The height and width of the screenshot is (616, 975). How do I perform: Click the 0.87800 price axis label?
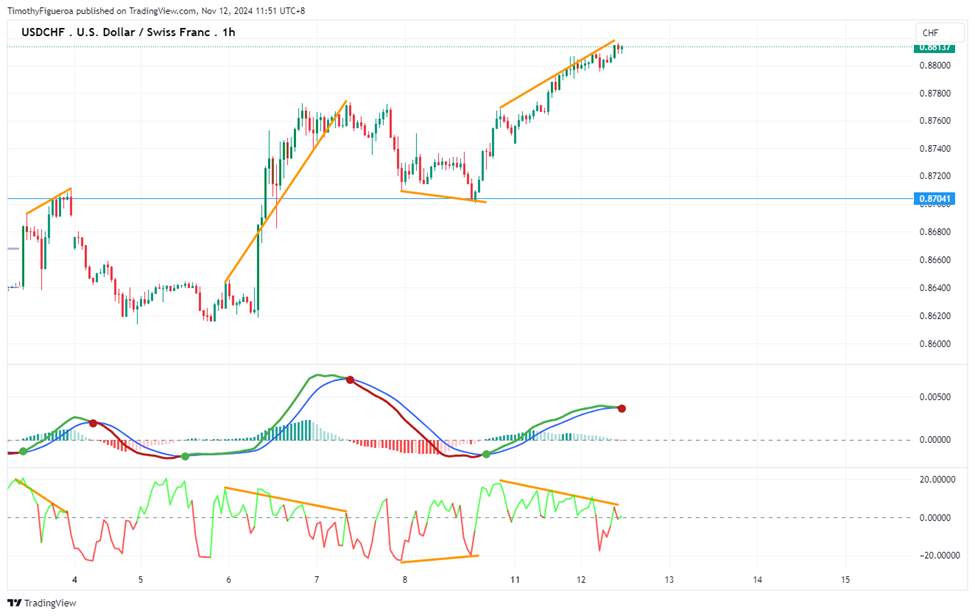(935, 93)
